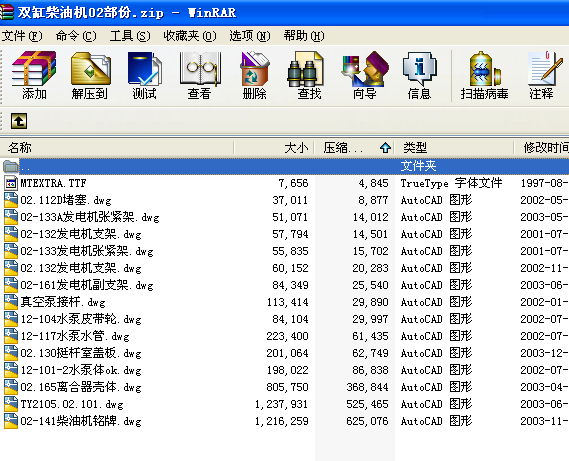Viewport: 569px width, 461px height.
Task: Click size value 223,400
Action: pos(287,336)
